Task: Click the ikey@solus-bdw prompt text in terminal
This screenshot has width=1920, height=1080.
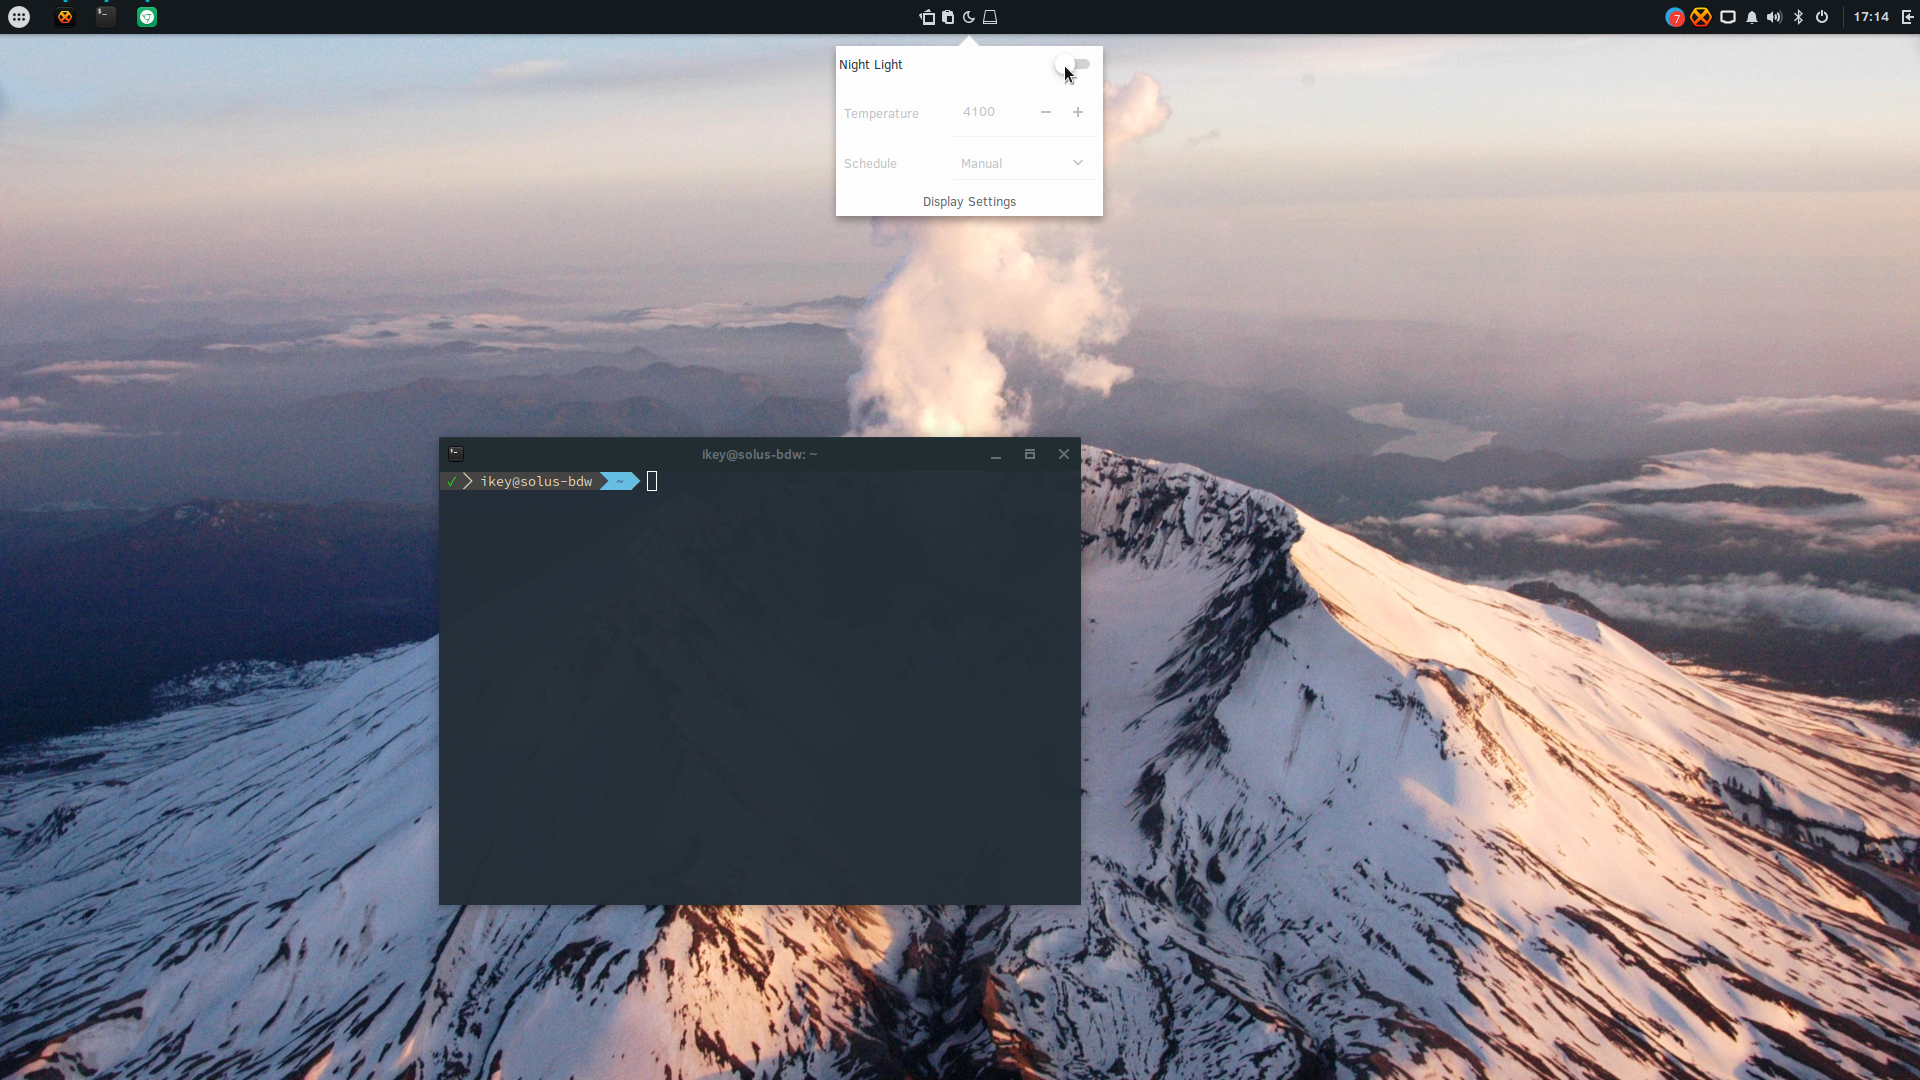Action: (x=536, y=482)
